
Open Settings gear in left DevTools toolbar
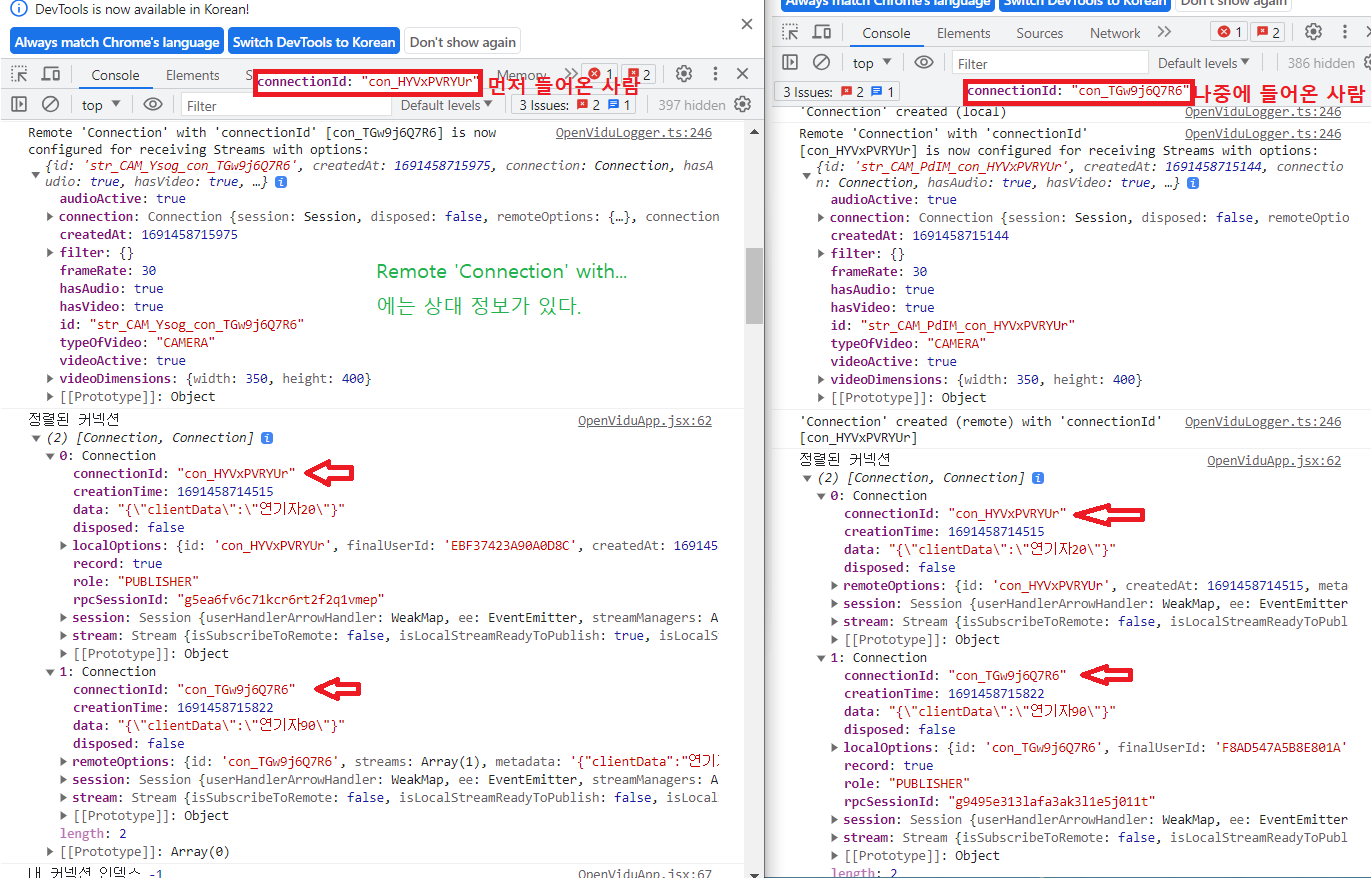pos(684,74)
